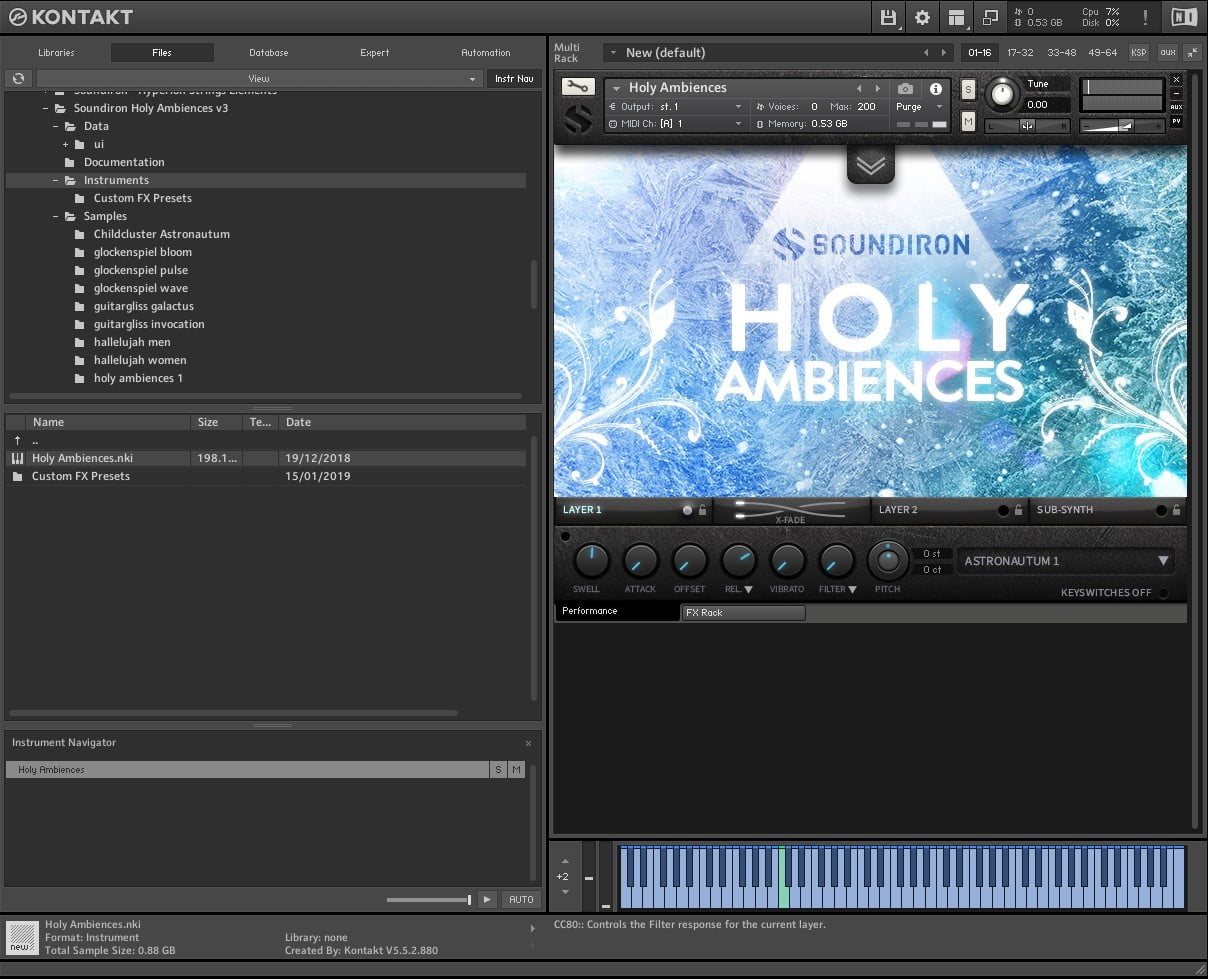Click the instrument volume slider
Screen dimensions: 1208x979
(1122, 126)
